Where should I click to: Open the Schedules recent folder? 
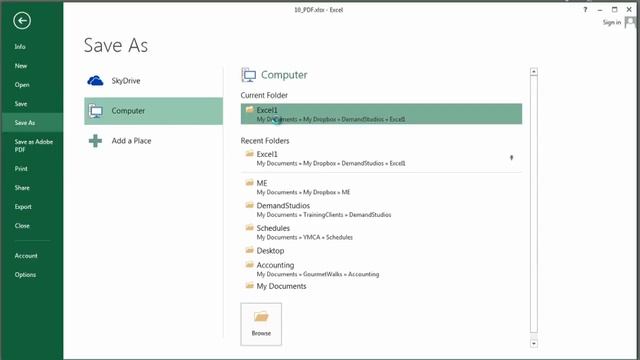point(381,232)
